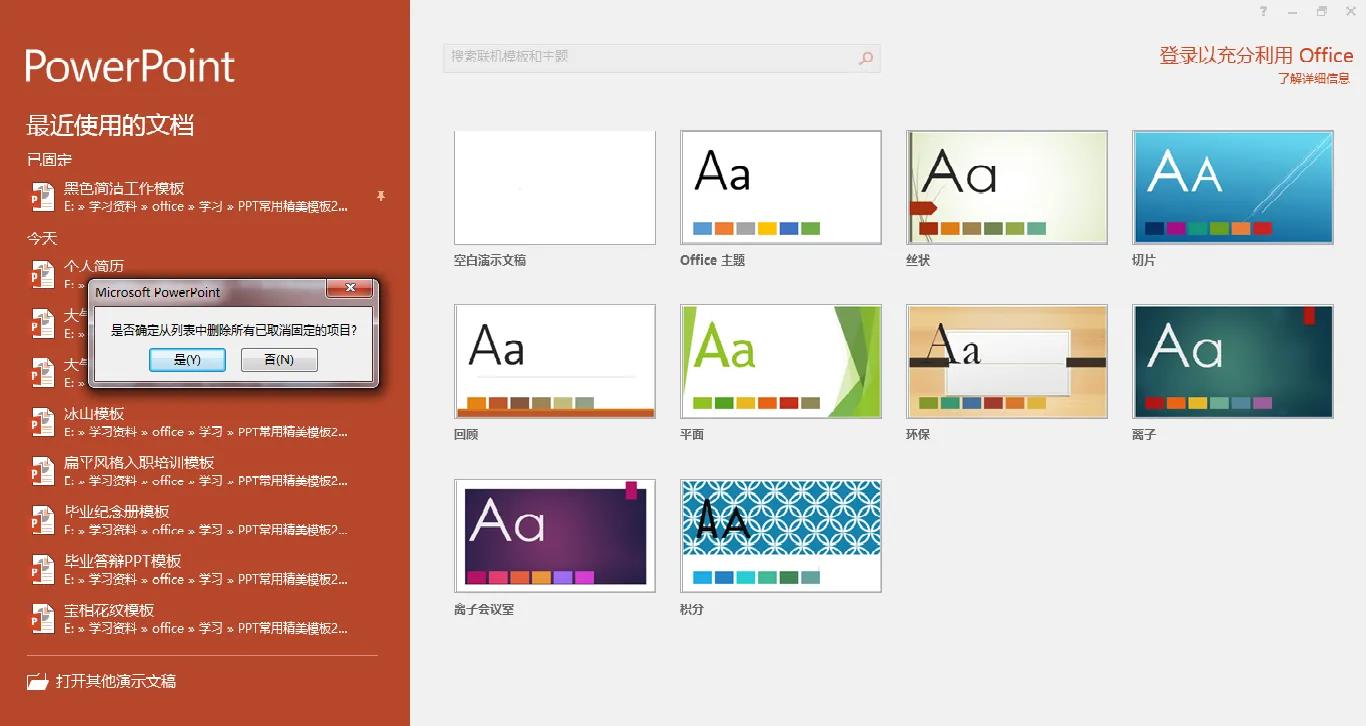Open recent document 毕业答辩PPT模板 by name
Image resolution: width=1366 pixels, height=726 pixels.
(x=123, y=561)
